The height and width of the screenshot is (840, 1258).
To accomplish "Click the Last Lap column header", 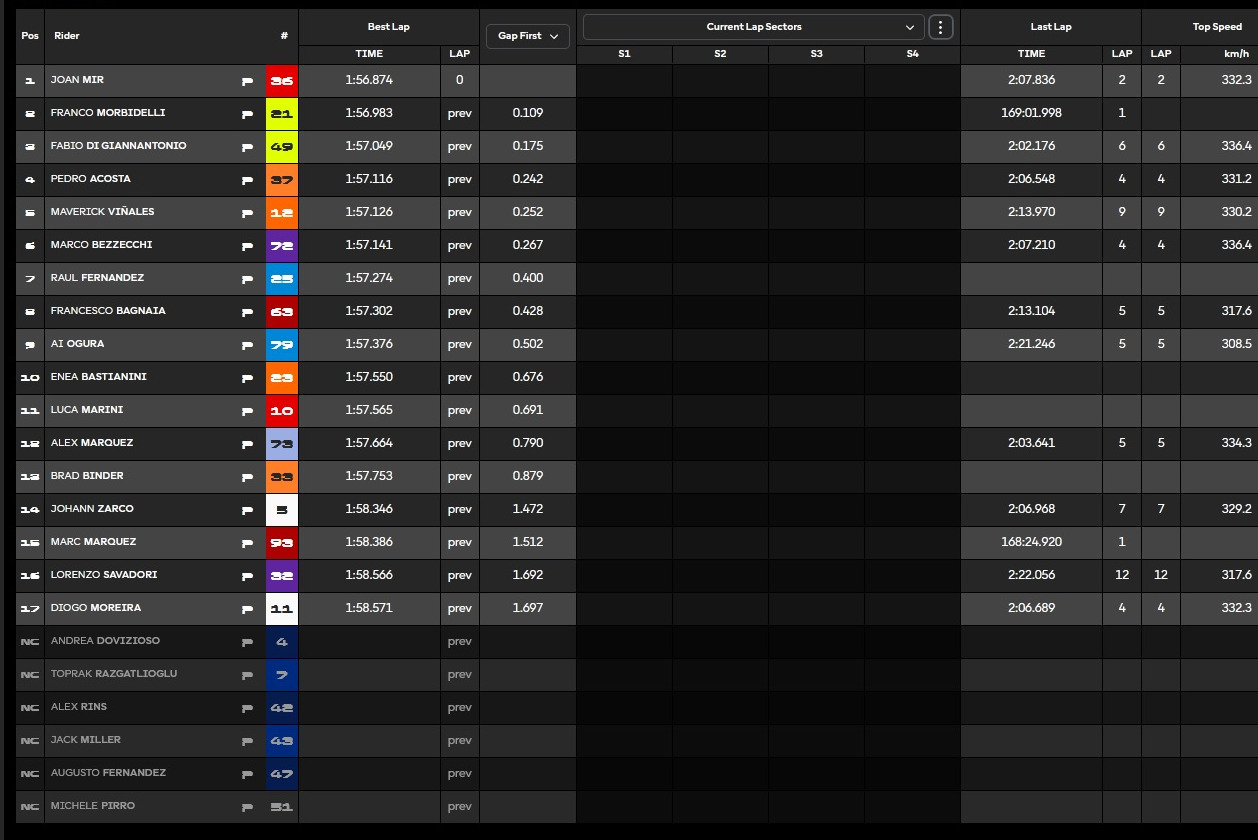I will (x=1050, y=27).
